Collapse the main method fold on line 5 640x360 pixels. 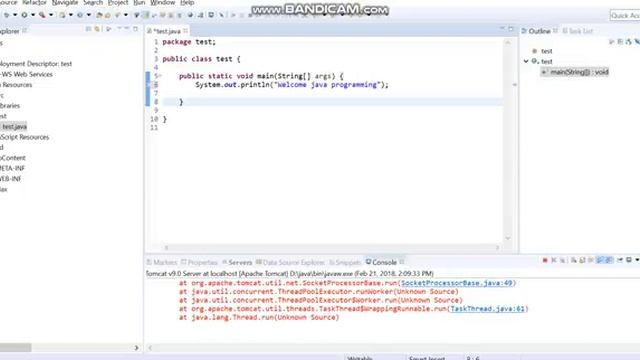pos(160,76)
